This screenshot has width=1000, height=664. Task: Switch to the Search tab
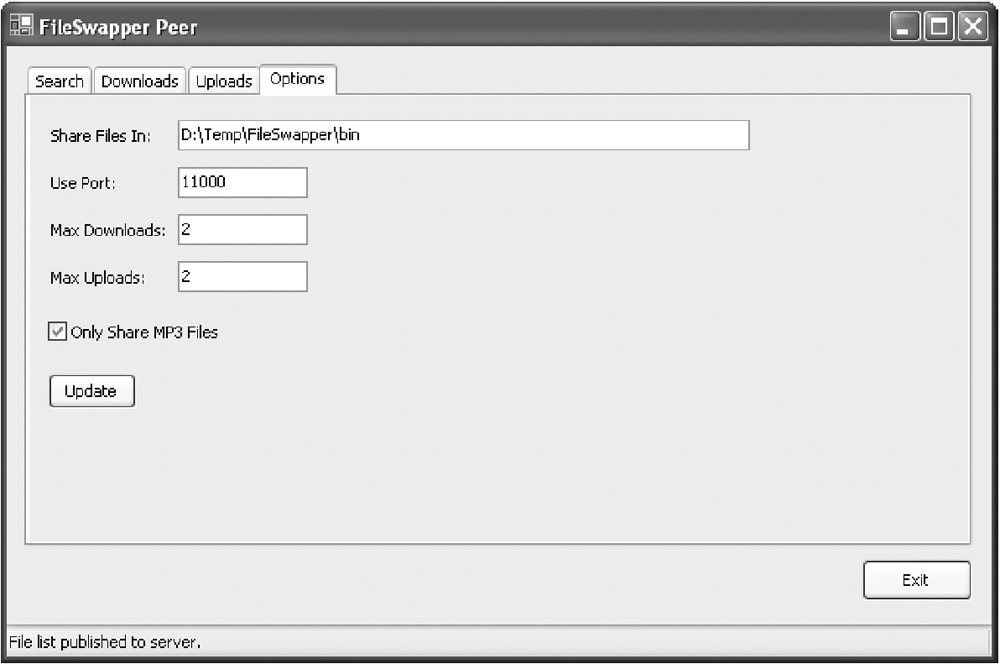click(59, 81)
